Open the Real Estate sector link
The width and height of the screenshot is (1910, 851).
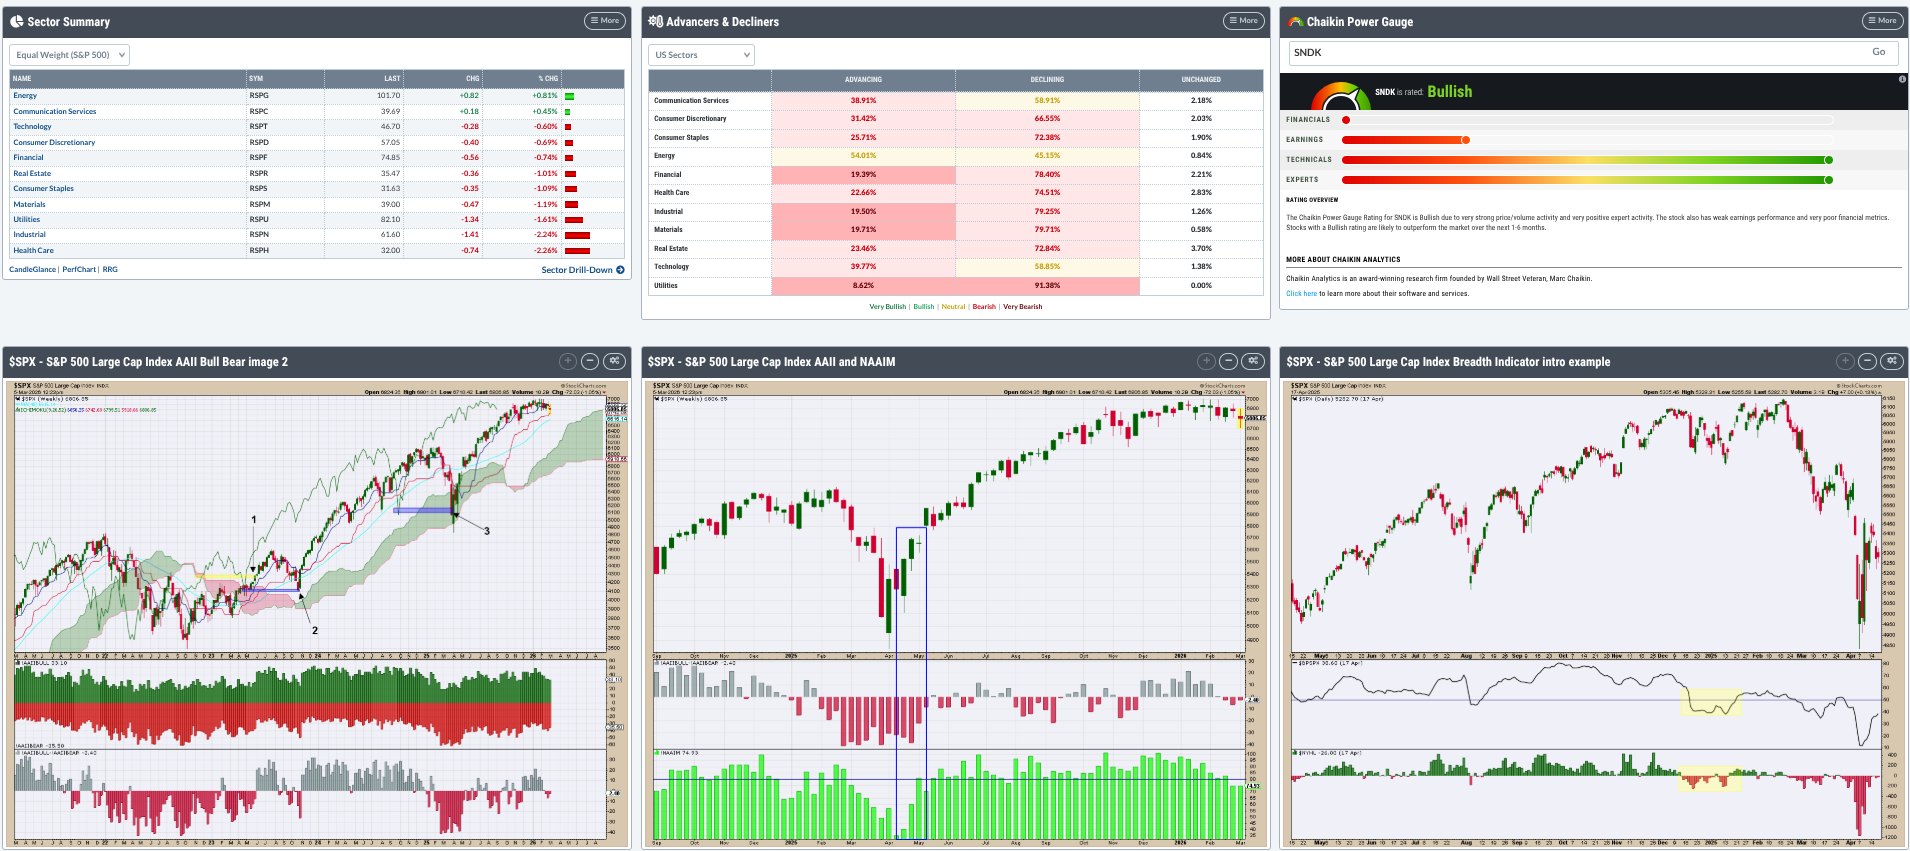coord(32,173)
